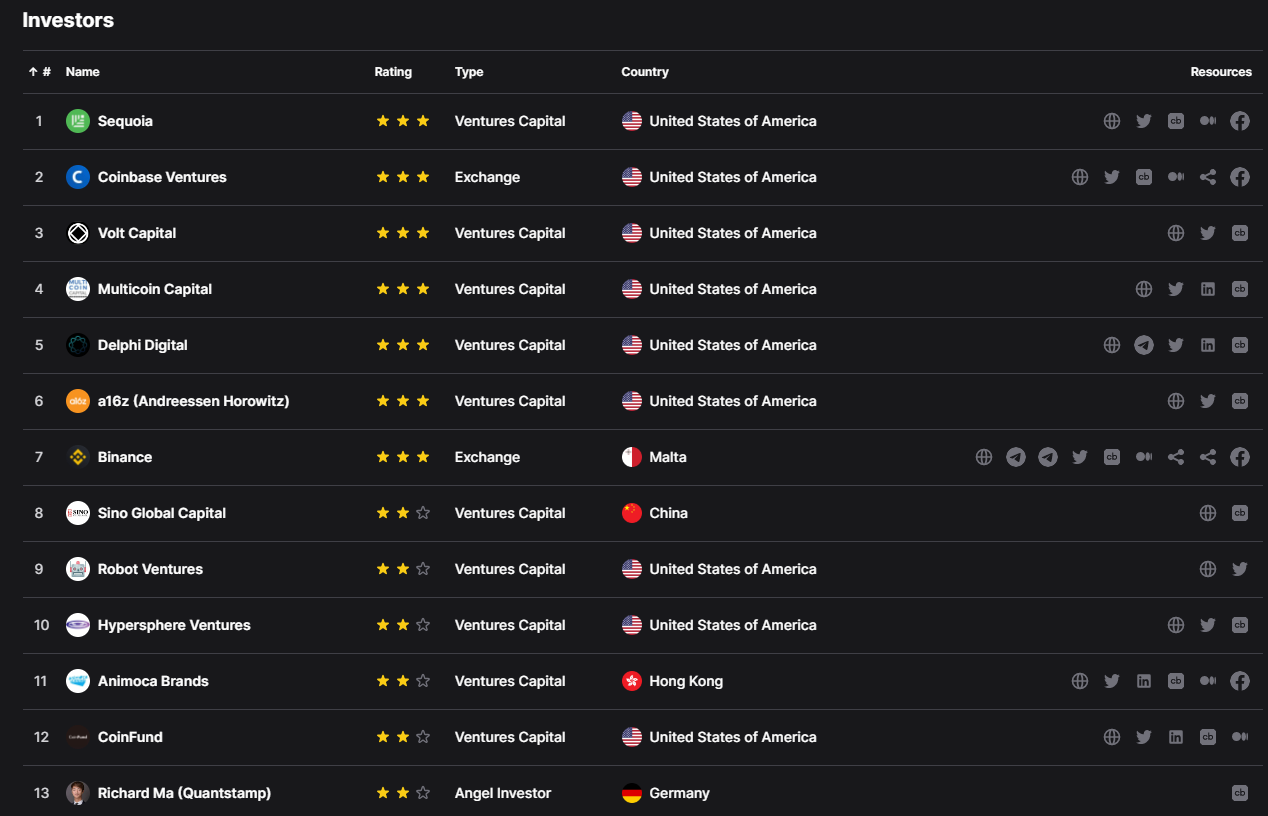Open the Binance investor name link
1268x816 pixels.
click(125, 457)
